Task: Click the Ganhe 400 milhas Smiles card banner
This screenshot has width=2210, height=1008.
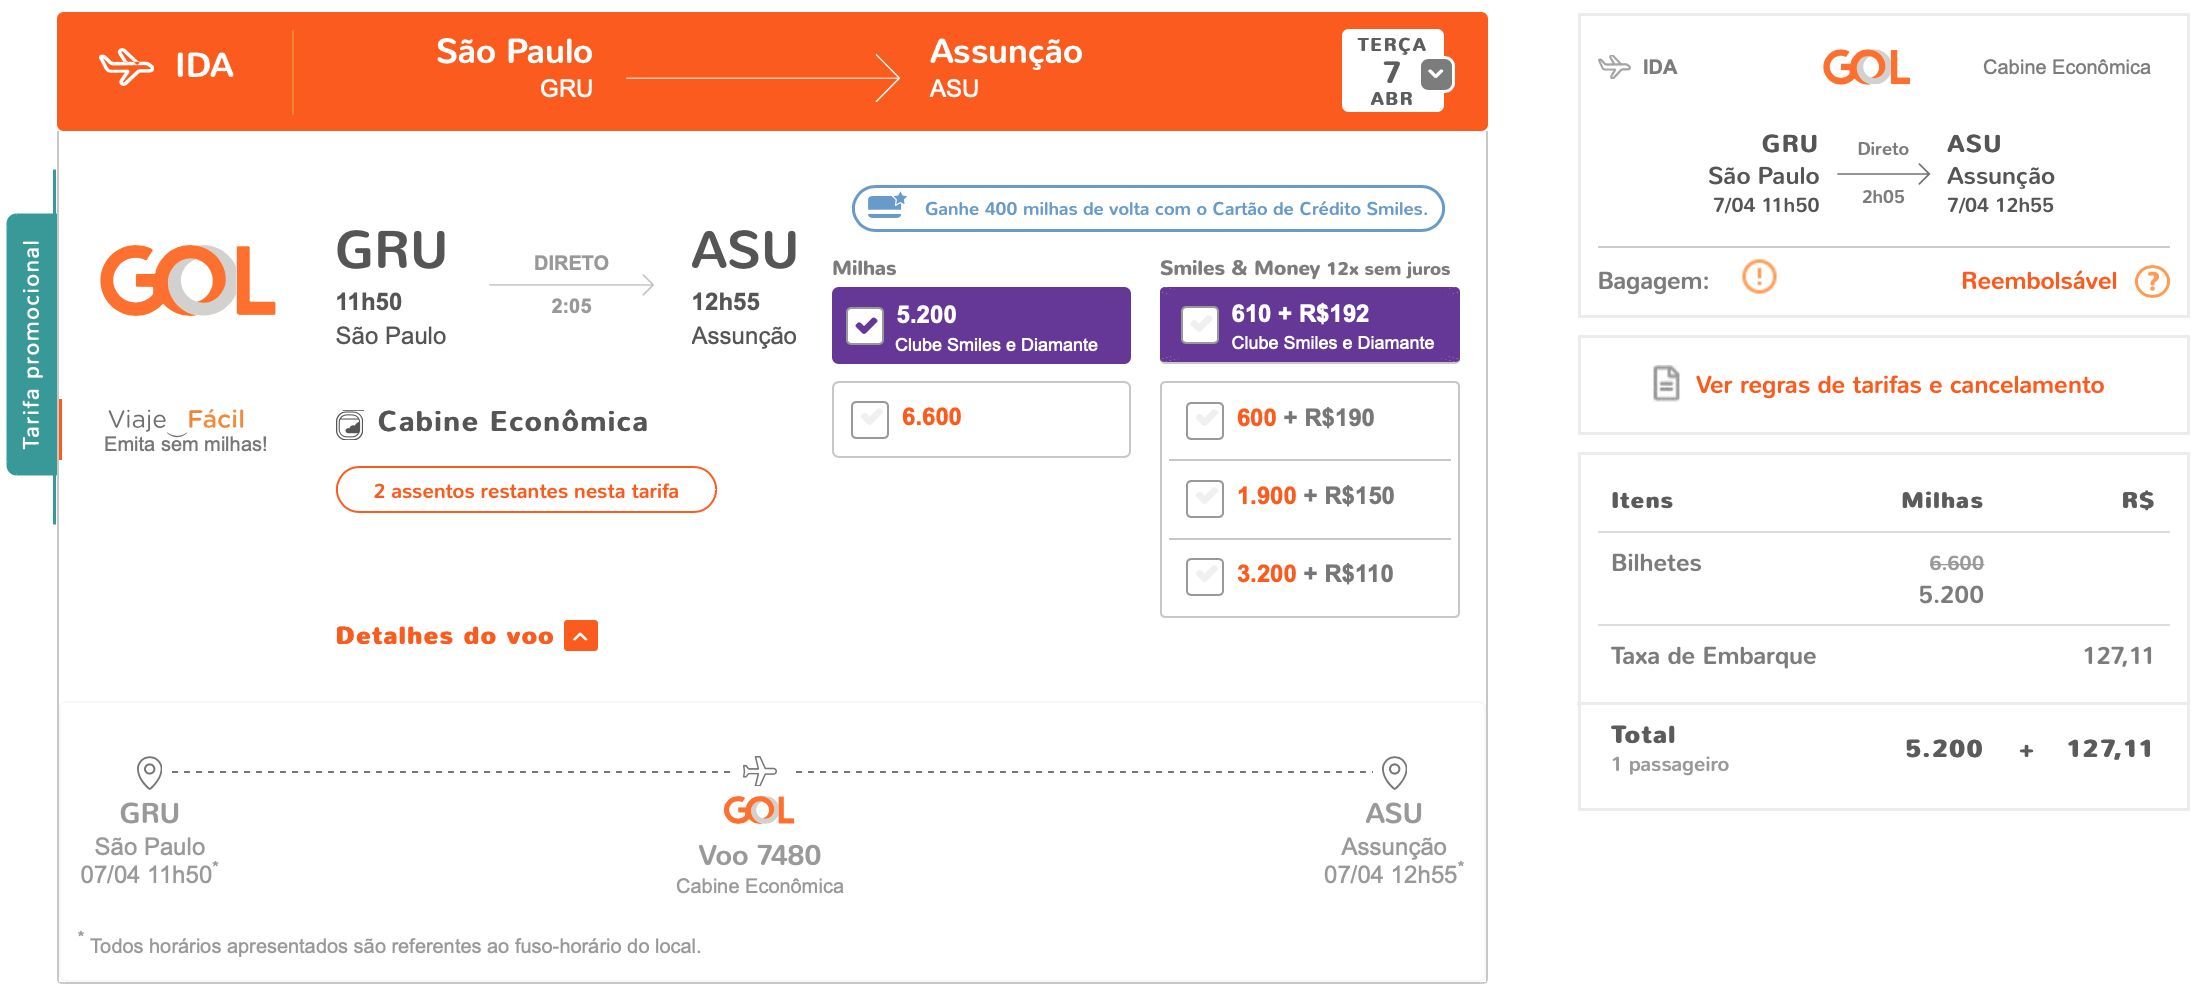Action: tap(1148, 208)
